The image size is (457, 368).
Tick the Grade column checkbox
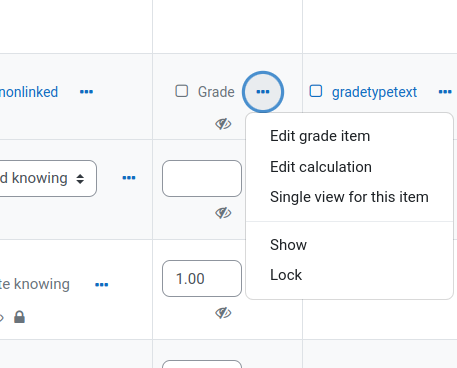[x=182, y=91]
